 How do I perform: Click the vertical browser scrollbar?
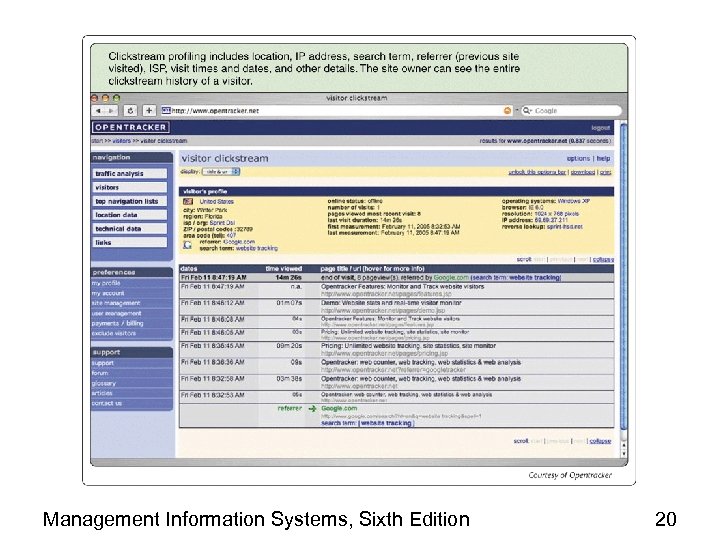tap(624, 276)
